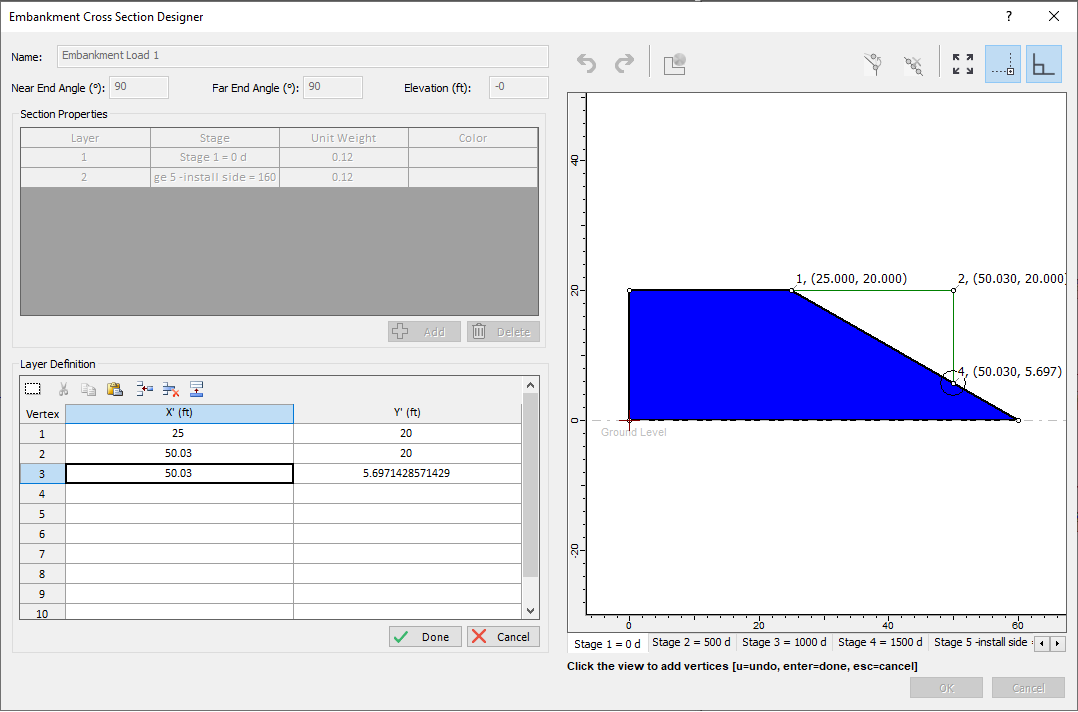
Task: Click the Done button
Action: (x=424, y=636)
